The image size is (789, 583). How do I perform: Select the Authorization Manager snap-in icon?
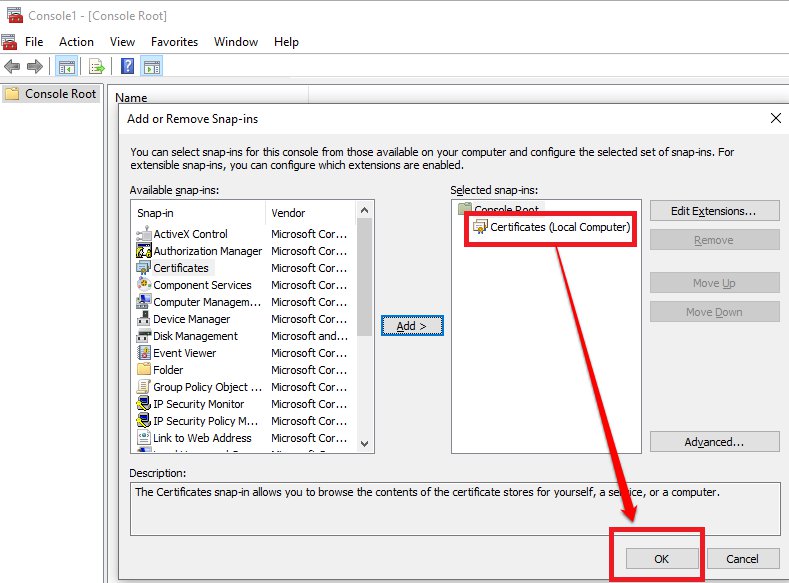click(144, 251)
